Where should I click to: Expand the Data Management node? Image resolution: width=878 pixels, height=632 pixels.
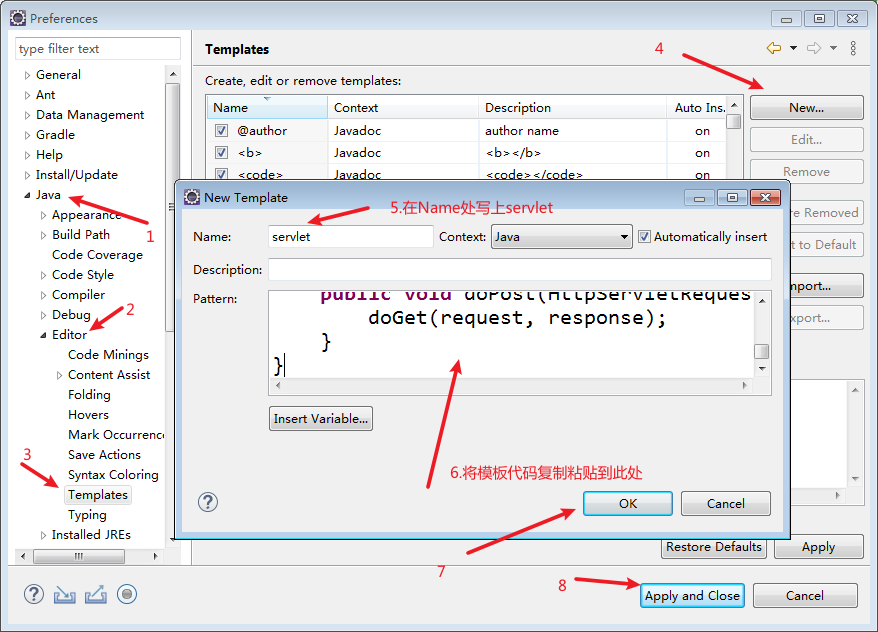(x=27, y=115)
